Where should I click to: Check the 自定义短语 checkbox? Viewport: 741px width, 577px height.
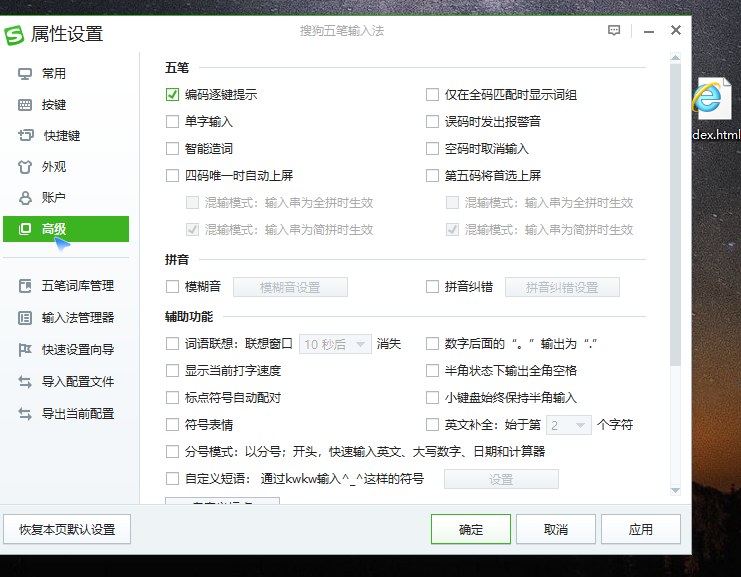[x=172, y=479]
